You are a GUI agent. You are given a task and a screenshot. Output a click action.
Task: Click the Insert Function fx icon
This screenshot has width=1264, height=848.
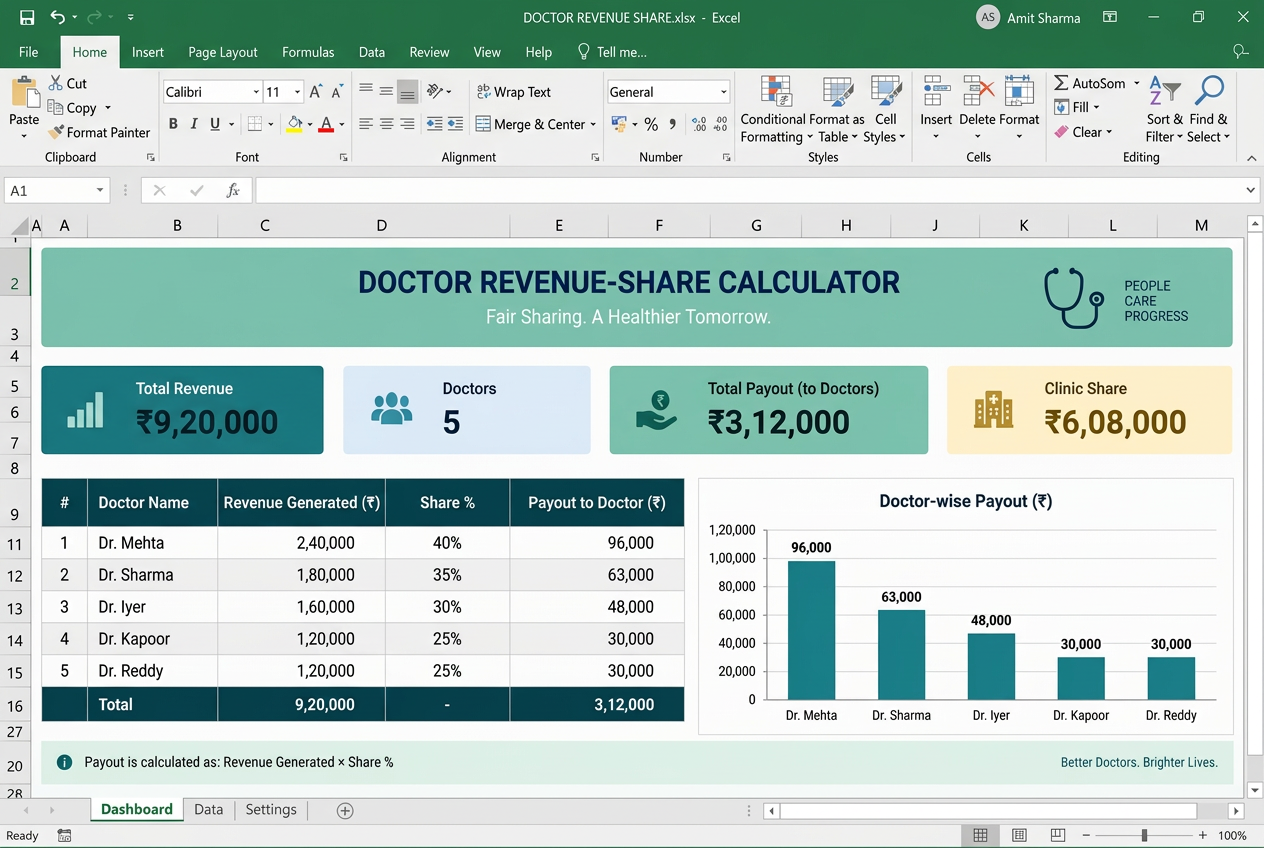click(232, 190)
